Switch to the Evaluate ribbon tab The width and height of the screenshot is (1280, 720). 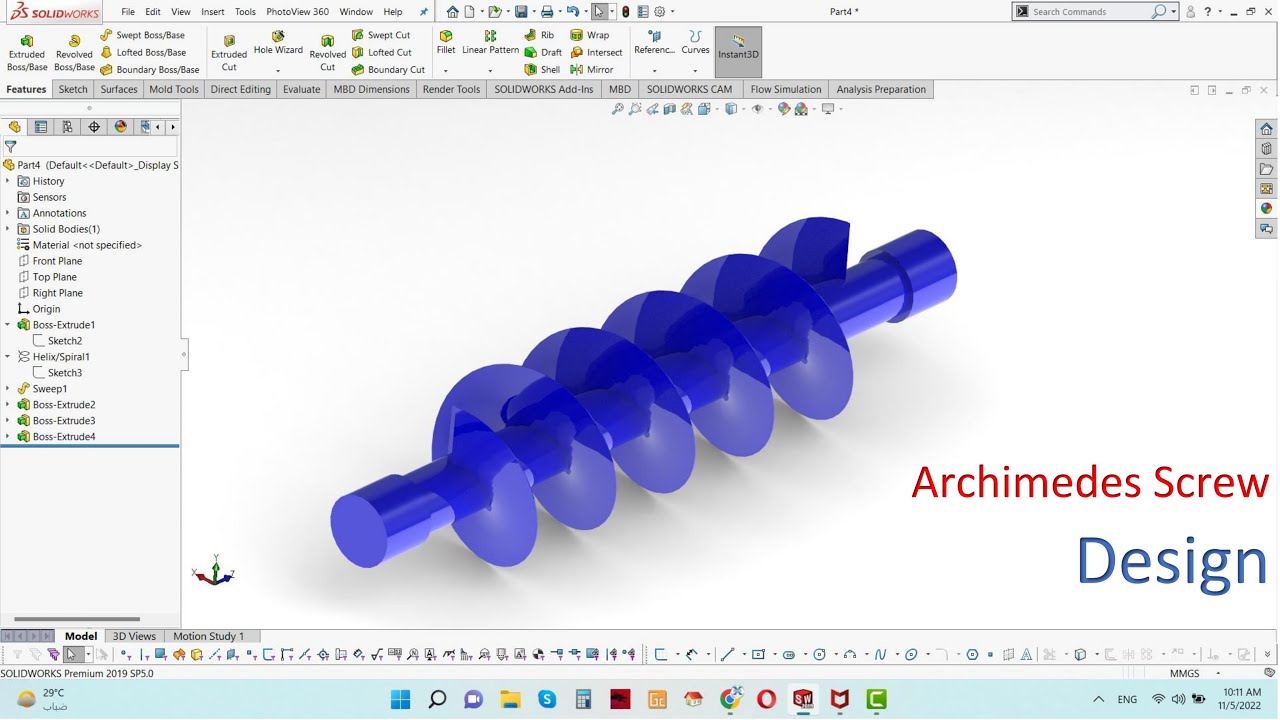coord(301,89)
